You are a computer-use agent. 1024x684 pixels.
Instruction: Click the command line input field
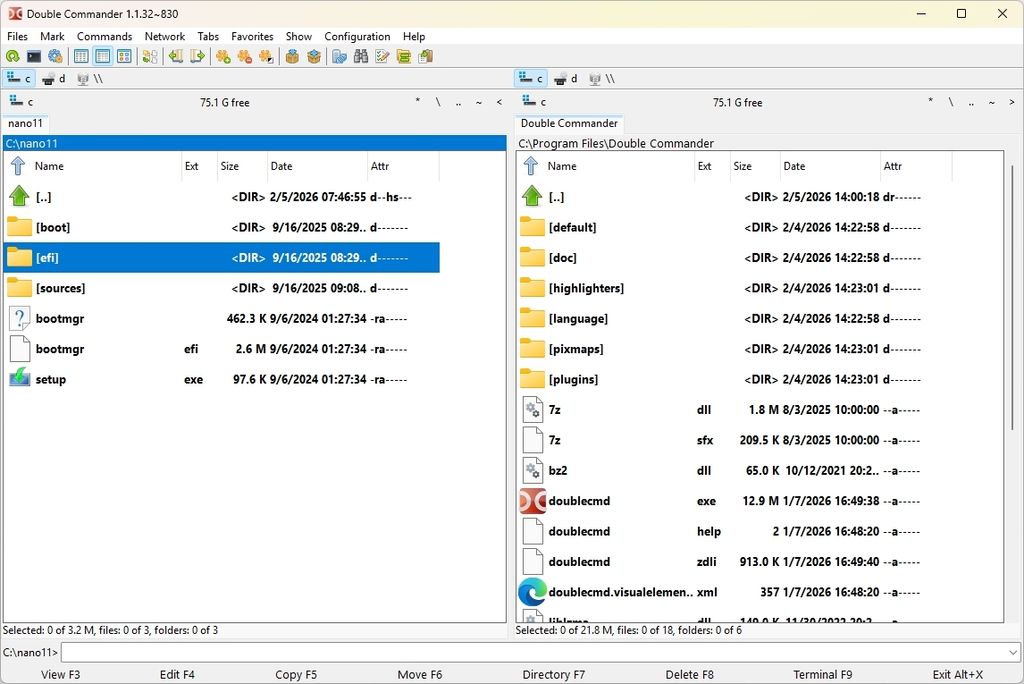coord(534,652)
